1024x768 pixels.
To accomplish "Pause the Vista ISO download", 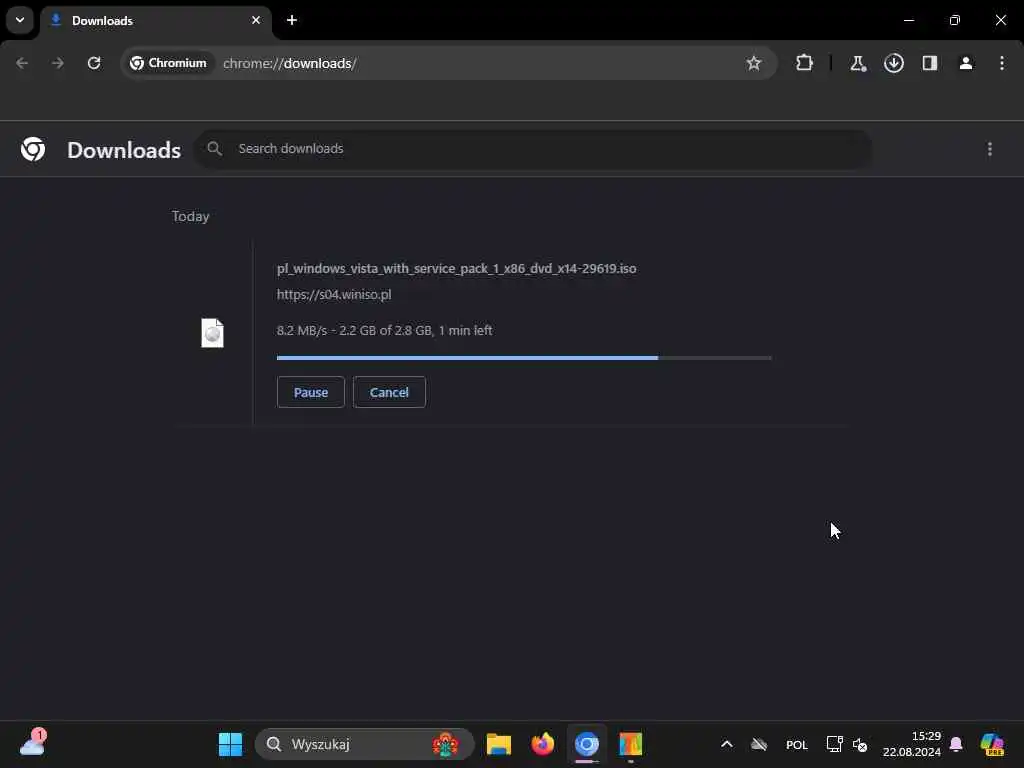I will 311,392.
